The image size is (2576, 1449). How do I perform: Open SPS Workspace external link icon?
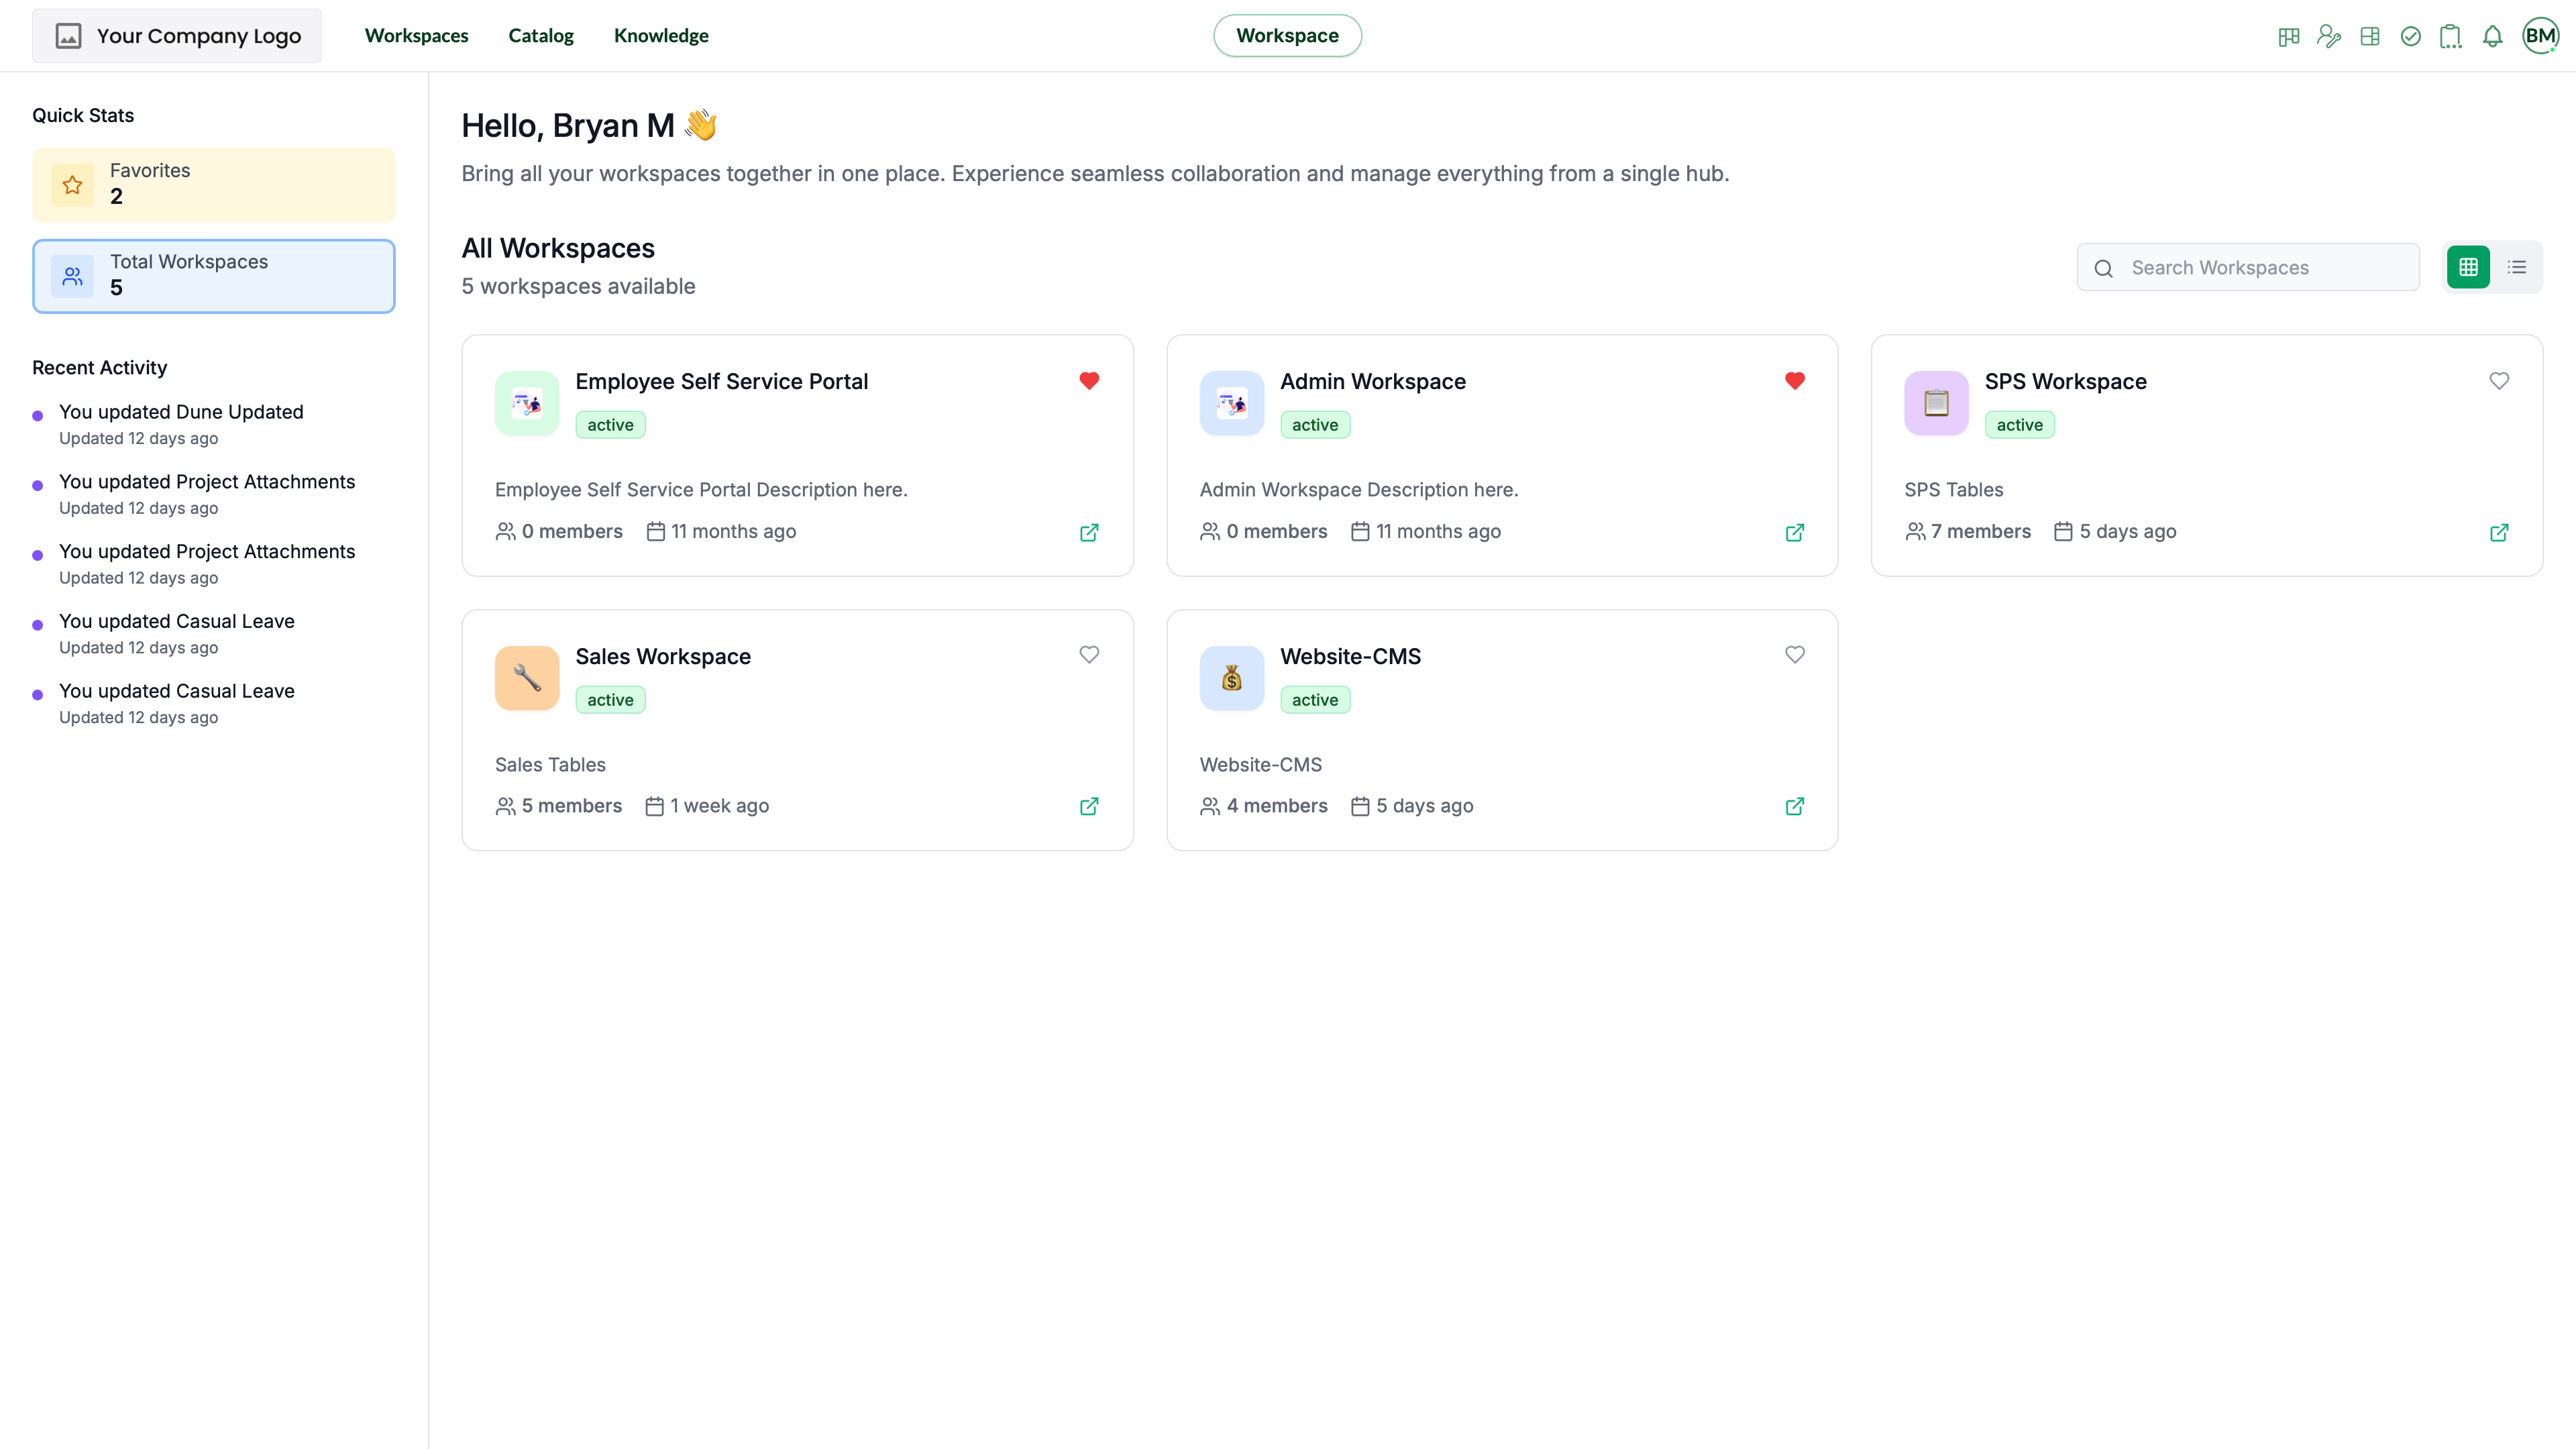2498,532
